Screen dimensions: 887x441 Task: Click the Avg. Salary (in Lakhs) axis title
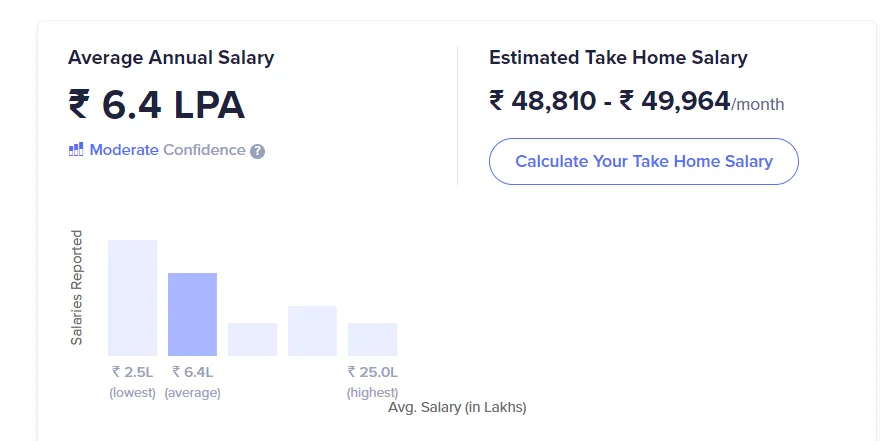pyautogui.click(x=456, y=407)
